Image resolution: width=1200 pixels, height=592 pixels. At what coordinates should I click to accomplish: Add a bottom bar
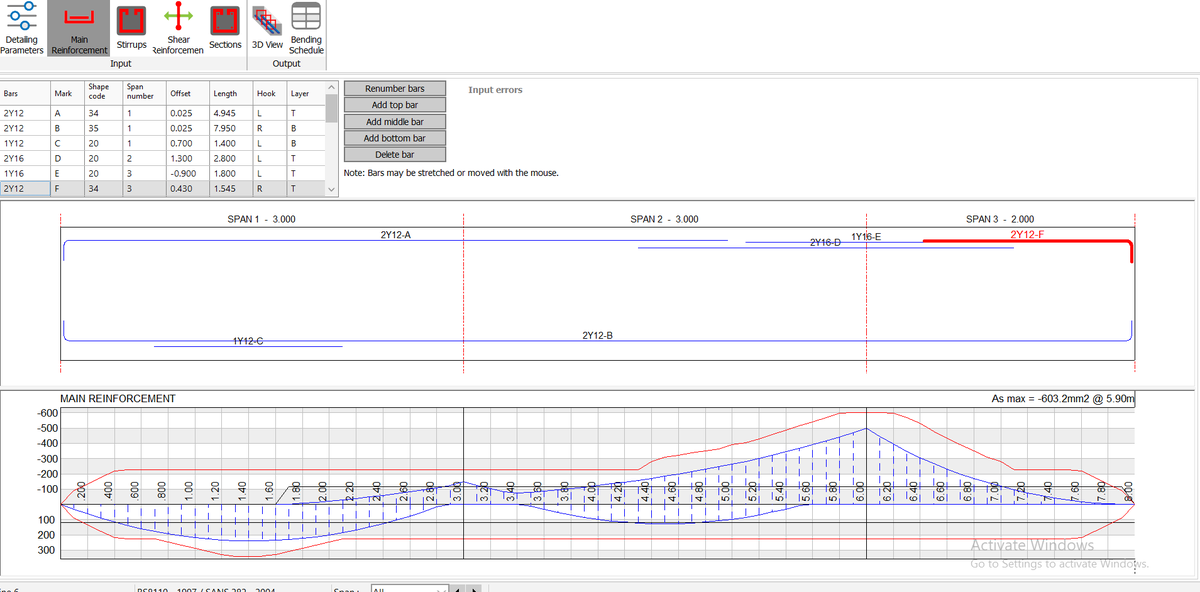coord(394,138)
